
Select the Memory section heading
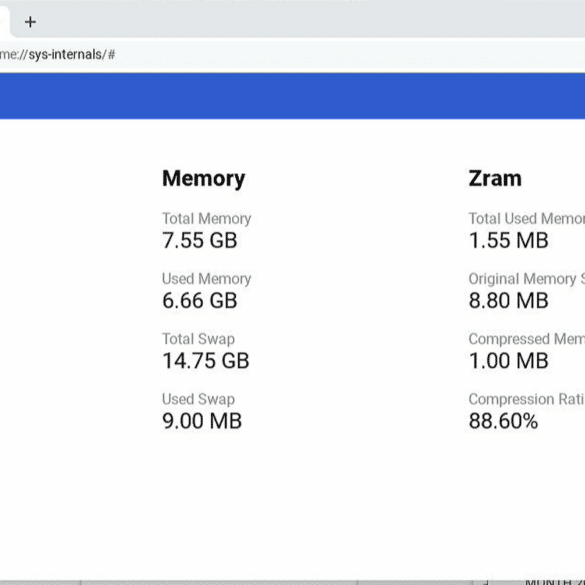point(204,179)
